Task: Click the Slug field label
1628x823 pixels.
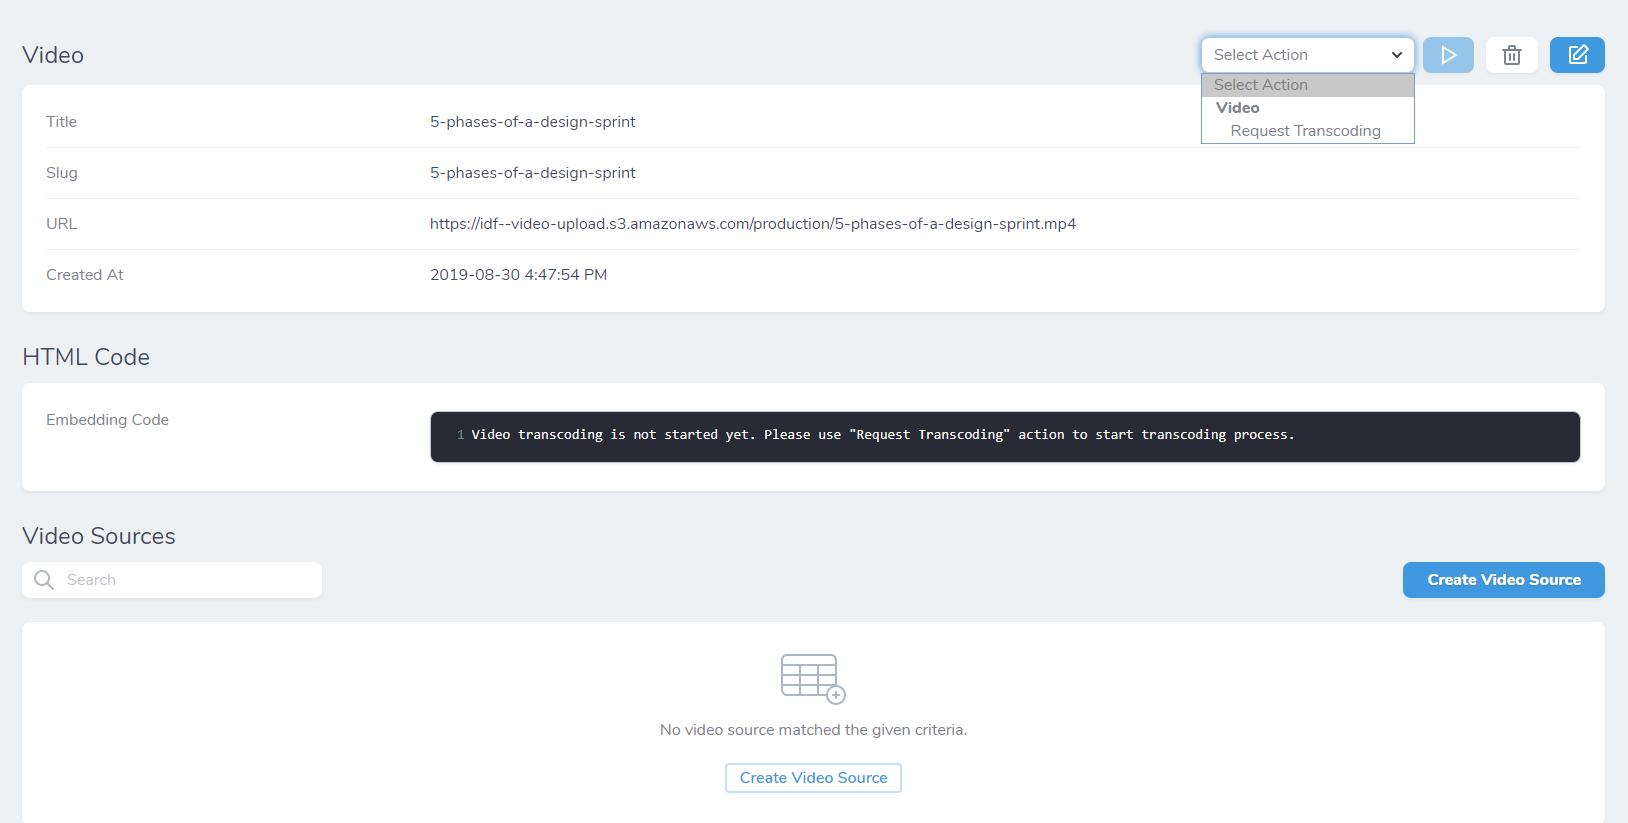Action: click(62, 173)
